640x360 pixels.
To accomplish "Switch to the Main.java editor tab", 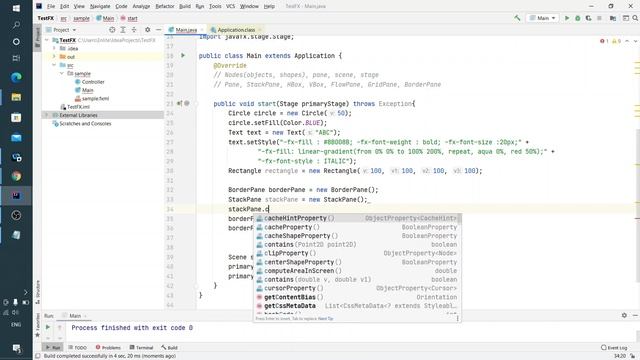I will click(186, 30).
